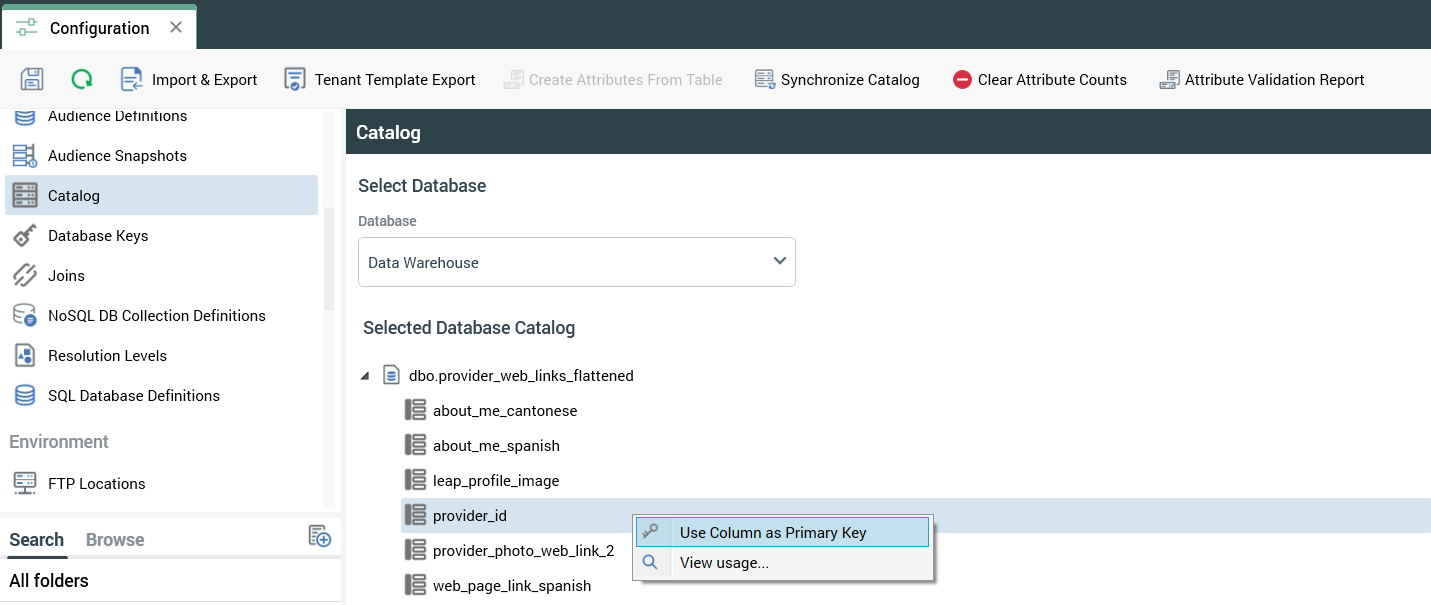Click the green Refresh icon

81,80
